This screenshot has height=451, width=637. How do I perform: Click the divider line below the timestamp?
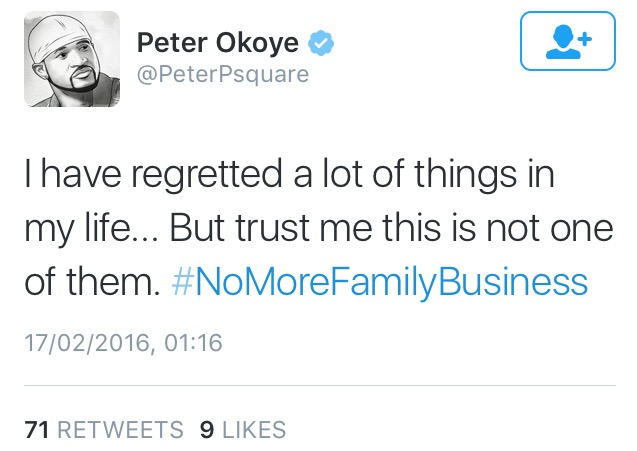(320, 385)
